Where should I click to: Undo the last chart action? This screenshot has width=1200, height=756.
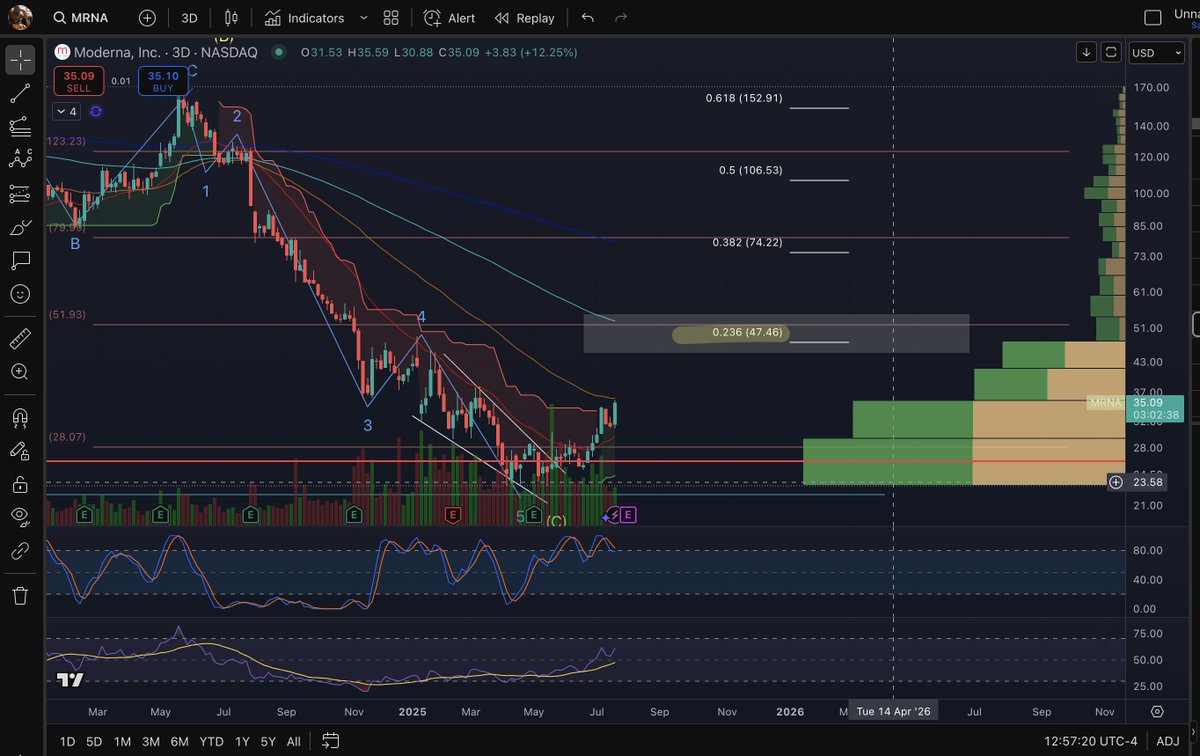pyautogui.click(x=587, y=18)
